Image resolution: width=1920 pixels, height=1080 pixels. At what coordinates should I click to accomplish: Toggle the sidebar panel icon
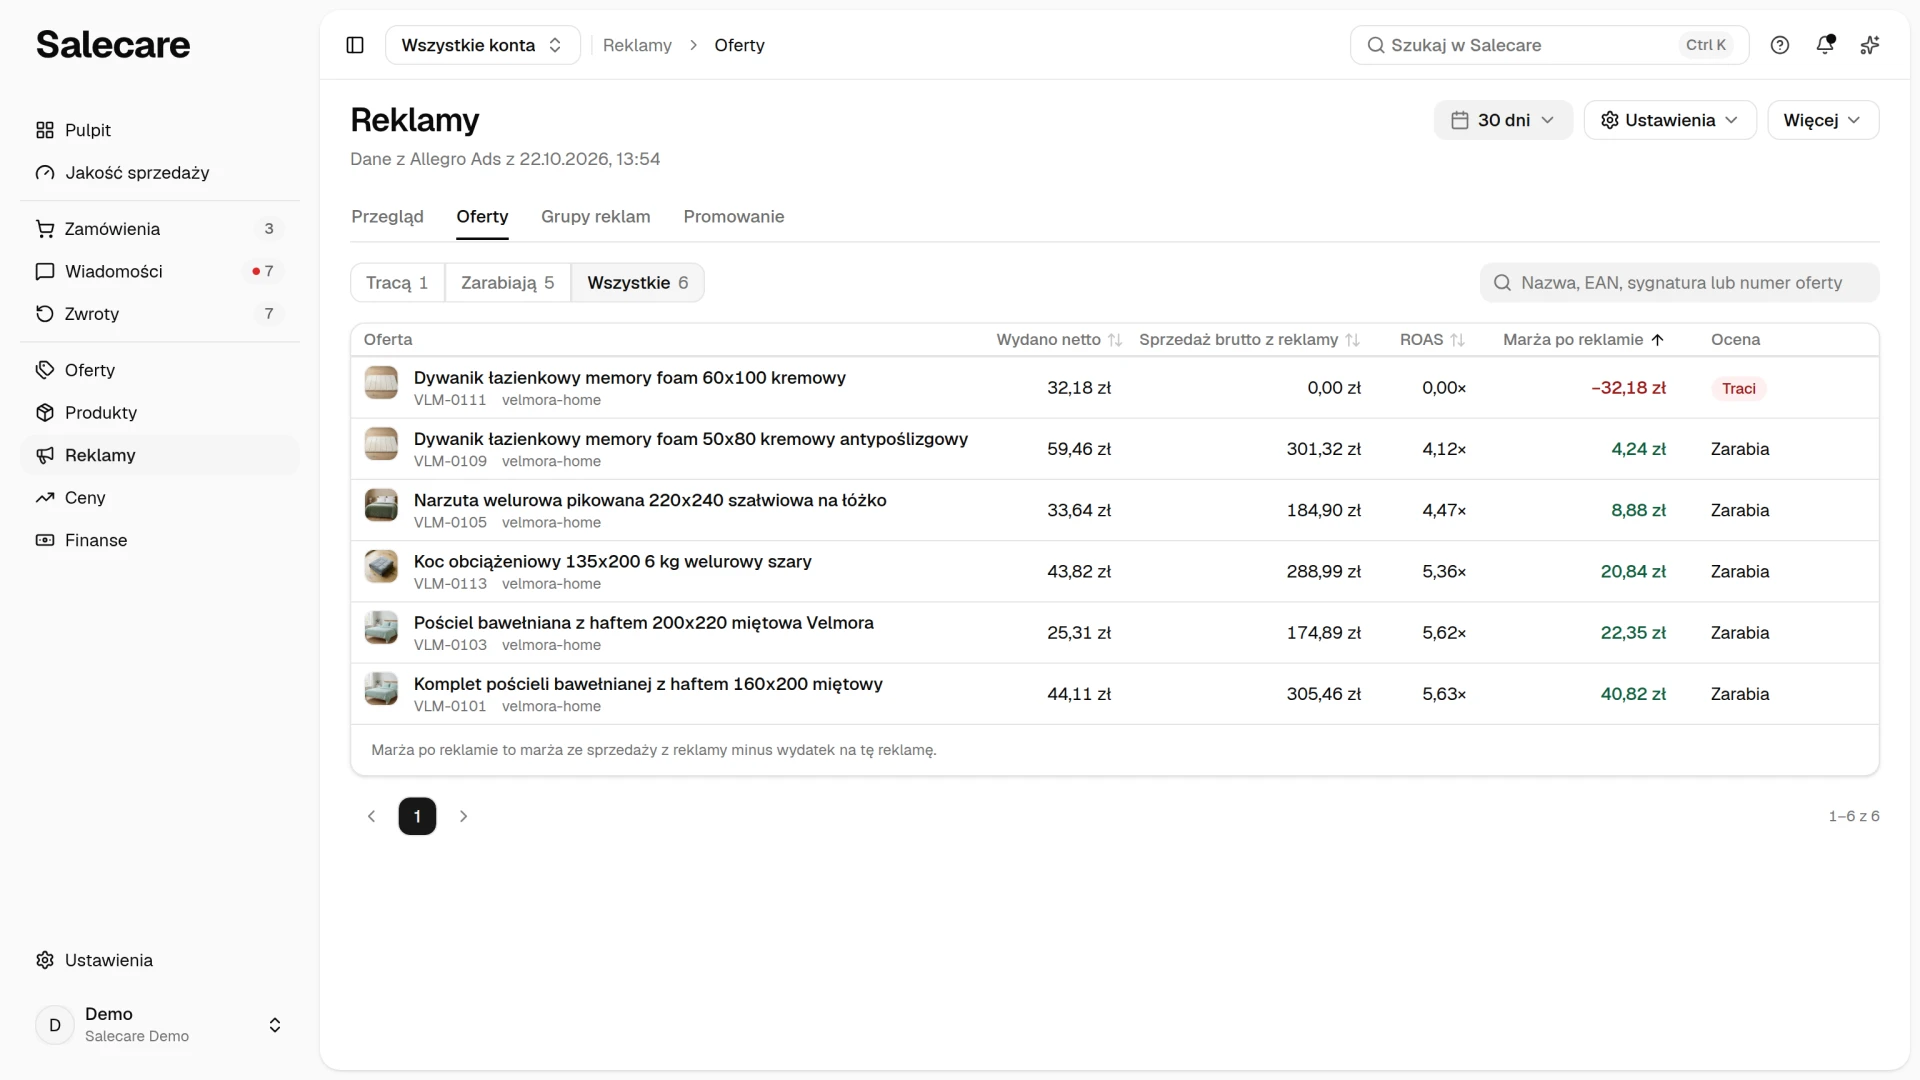coord(355,45)
